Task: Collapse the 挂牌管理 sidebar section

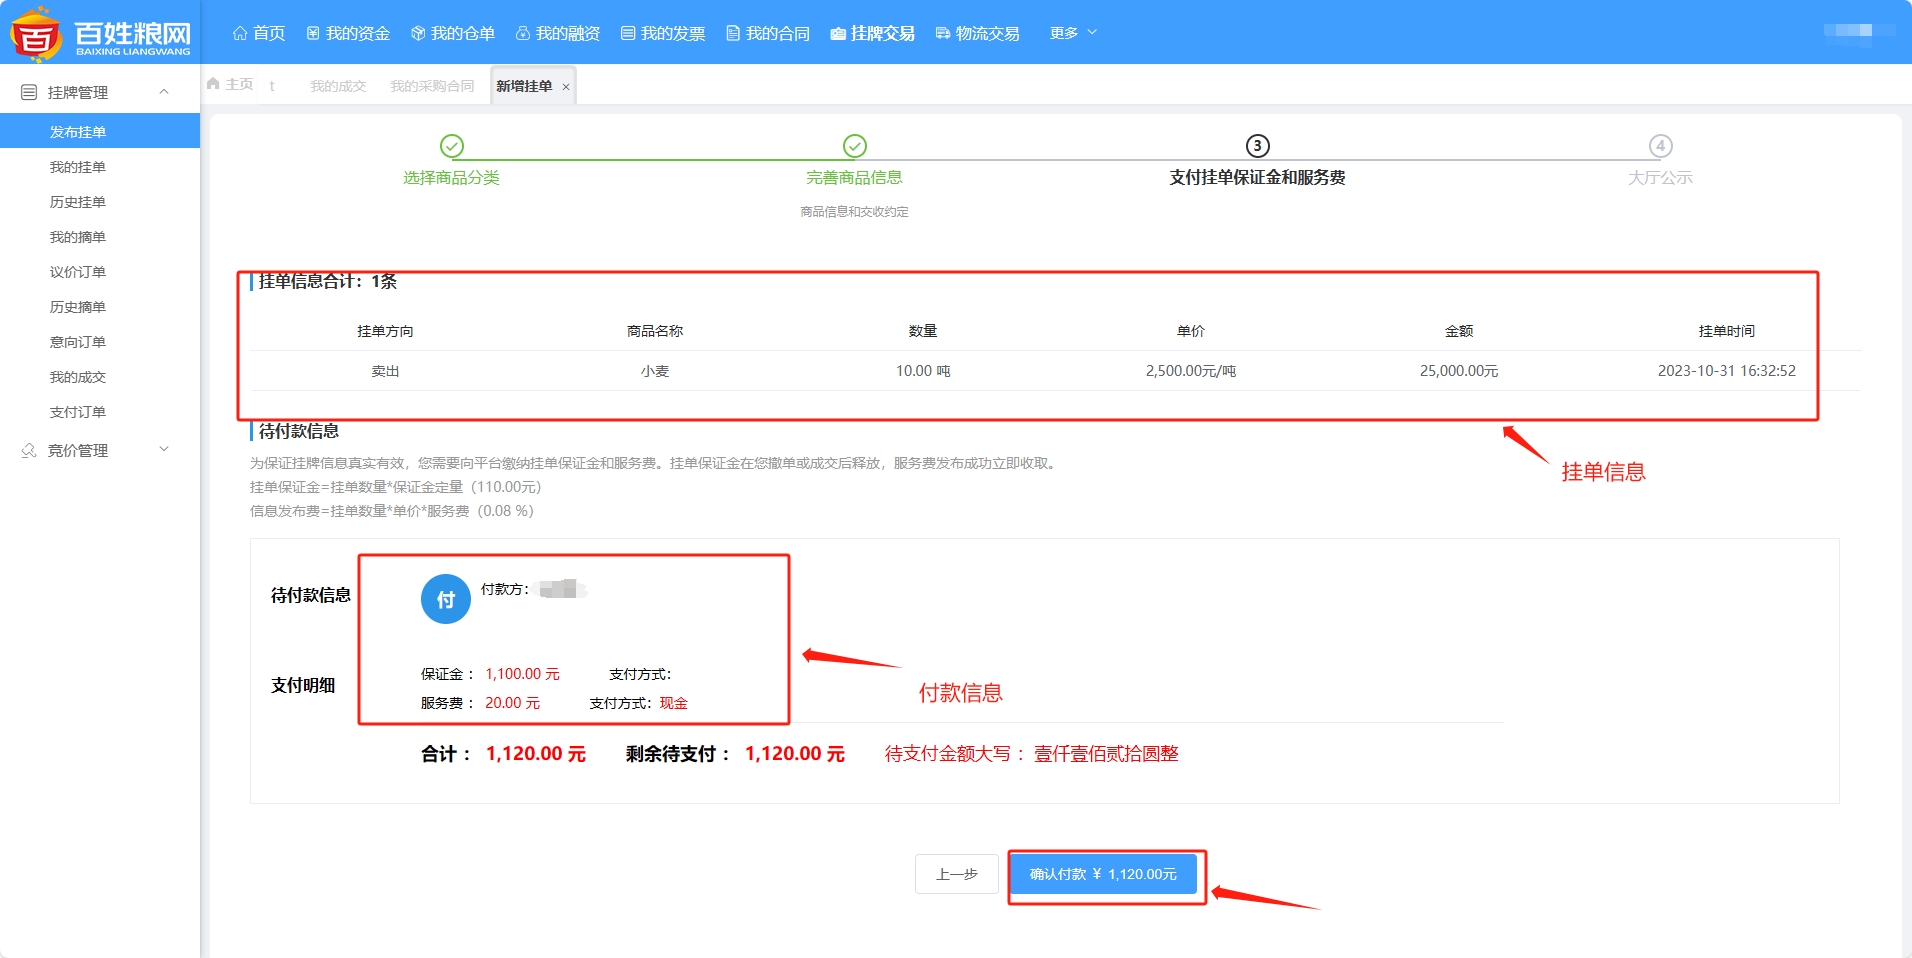Action: [164, 92]
